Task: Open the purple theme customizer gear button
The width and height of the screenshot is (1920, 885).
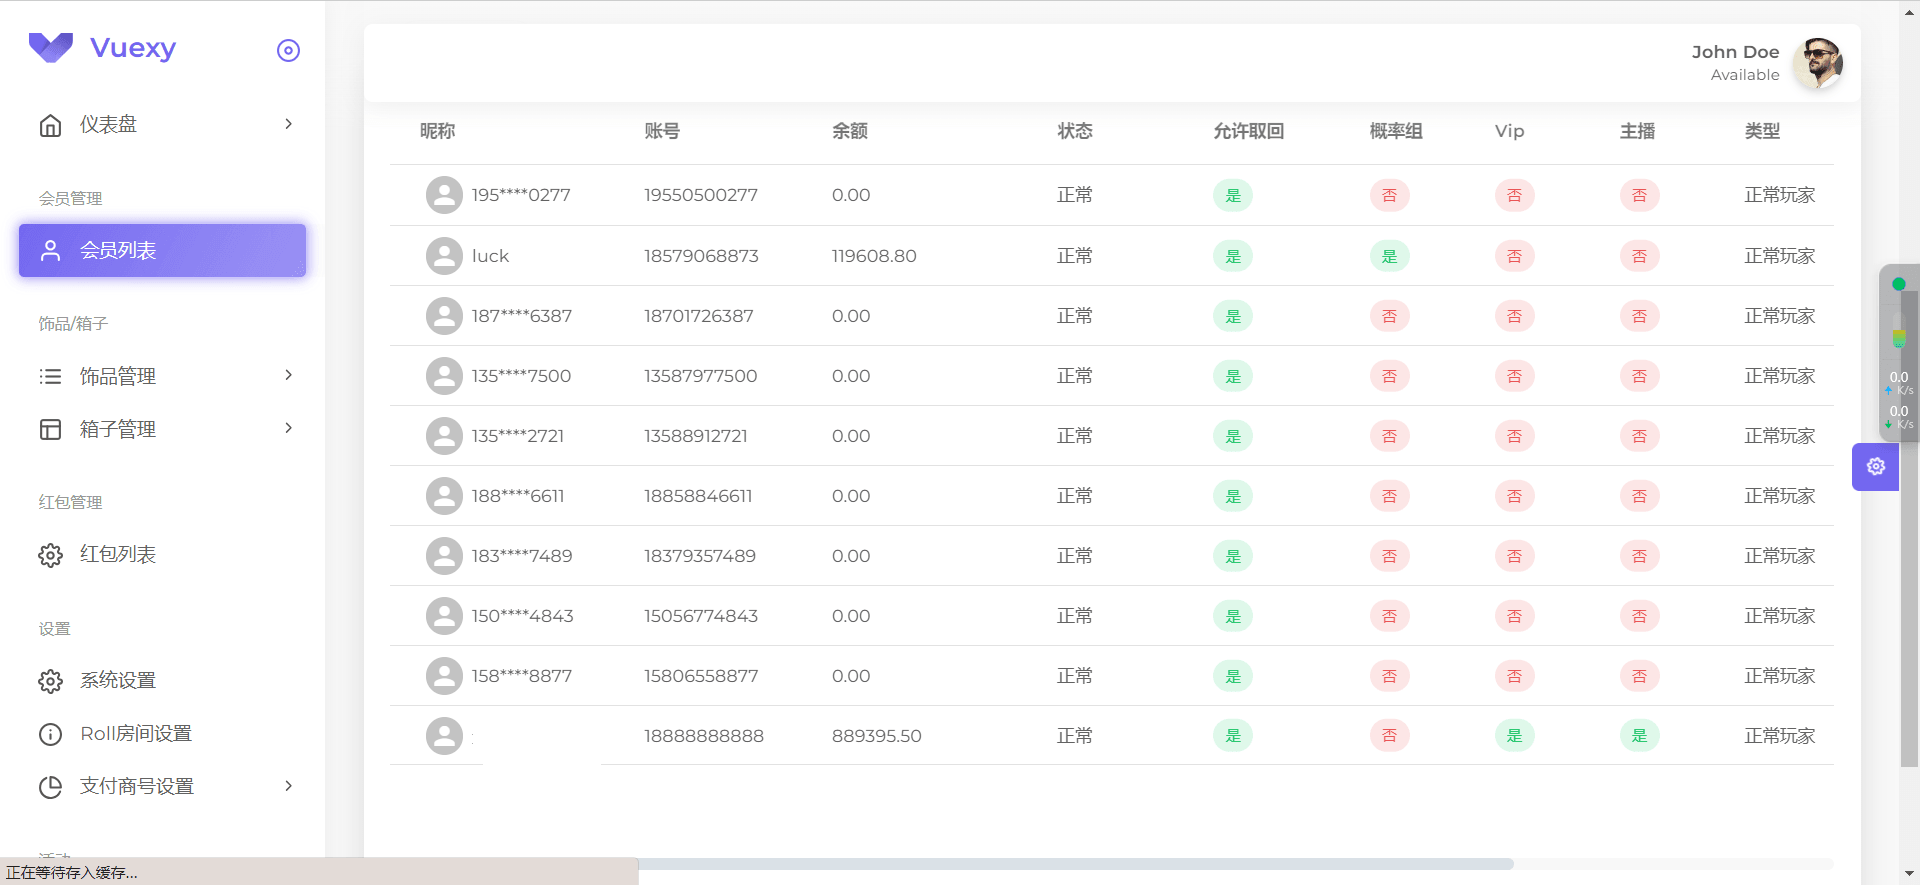Action: click(x=1875, y=466)
